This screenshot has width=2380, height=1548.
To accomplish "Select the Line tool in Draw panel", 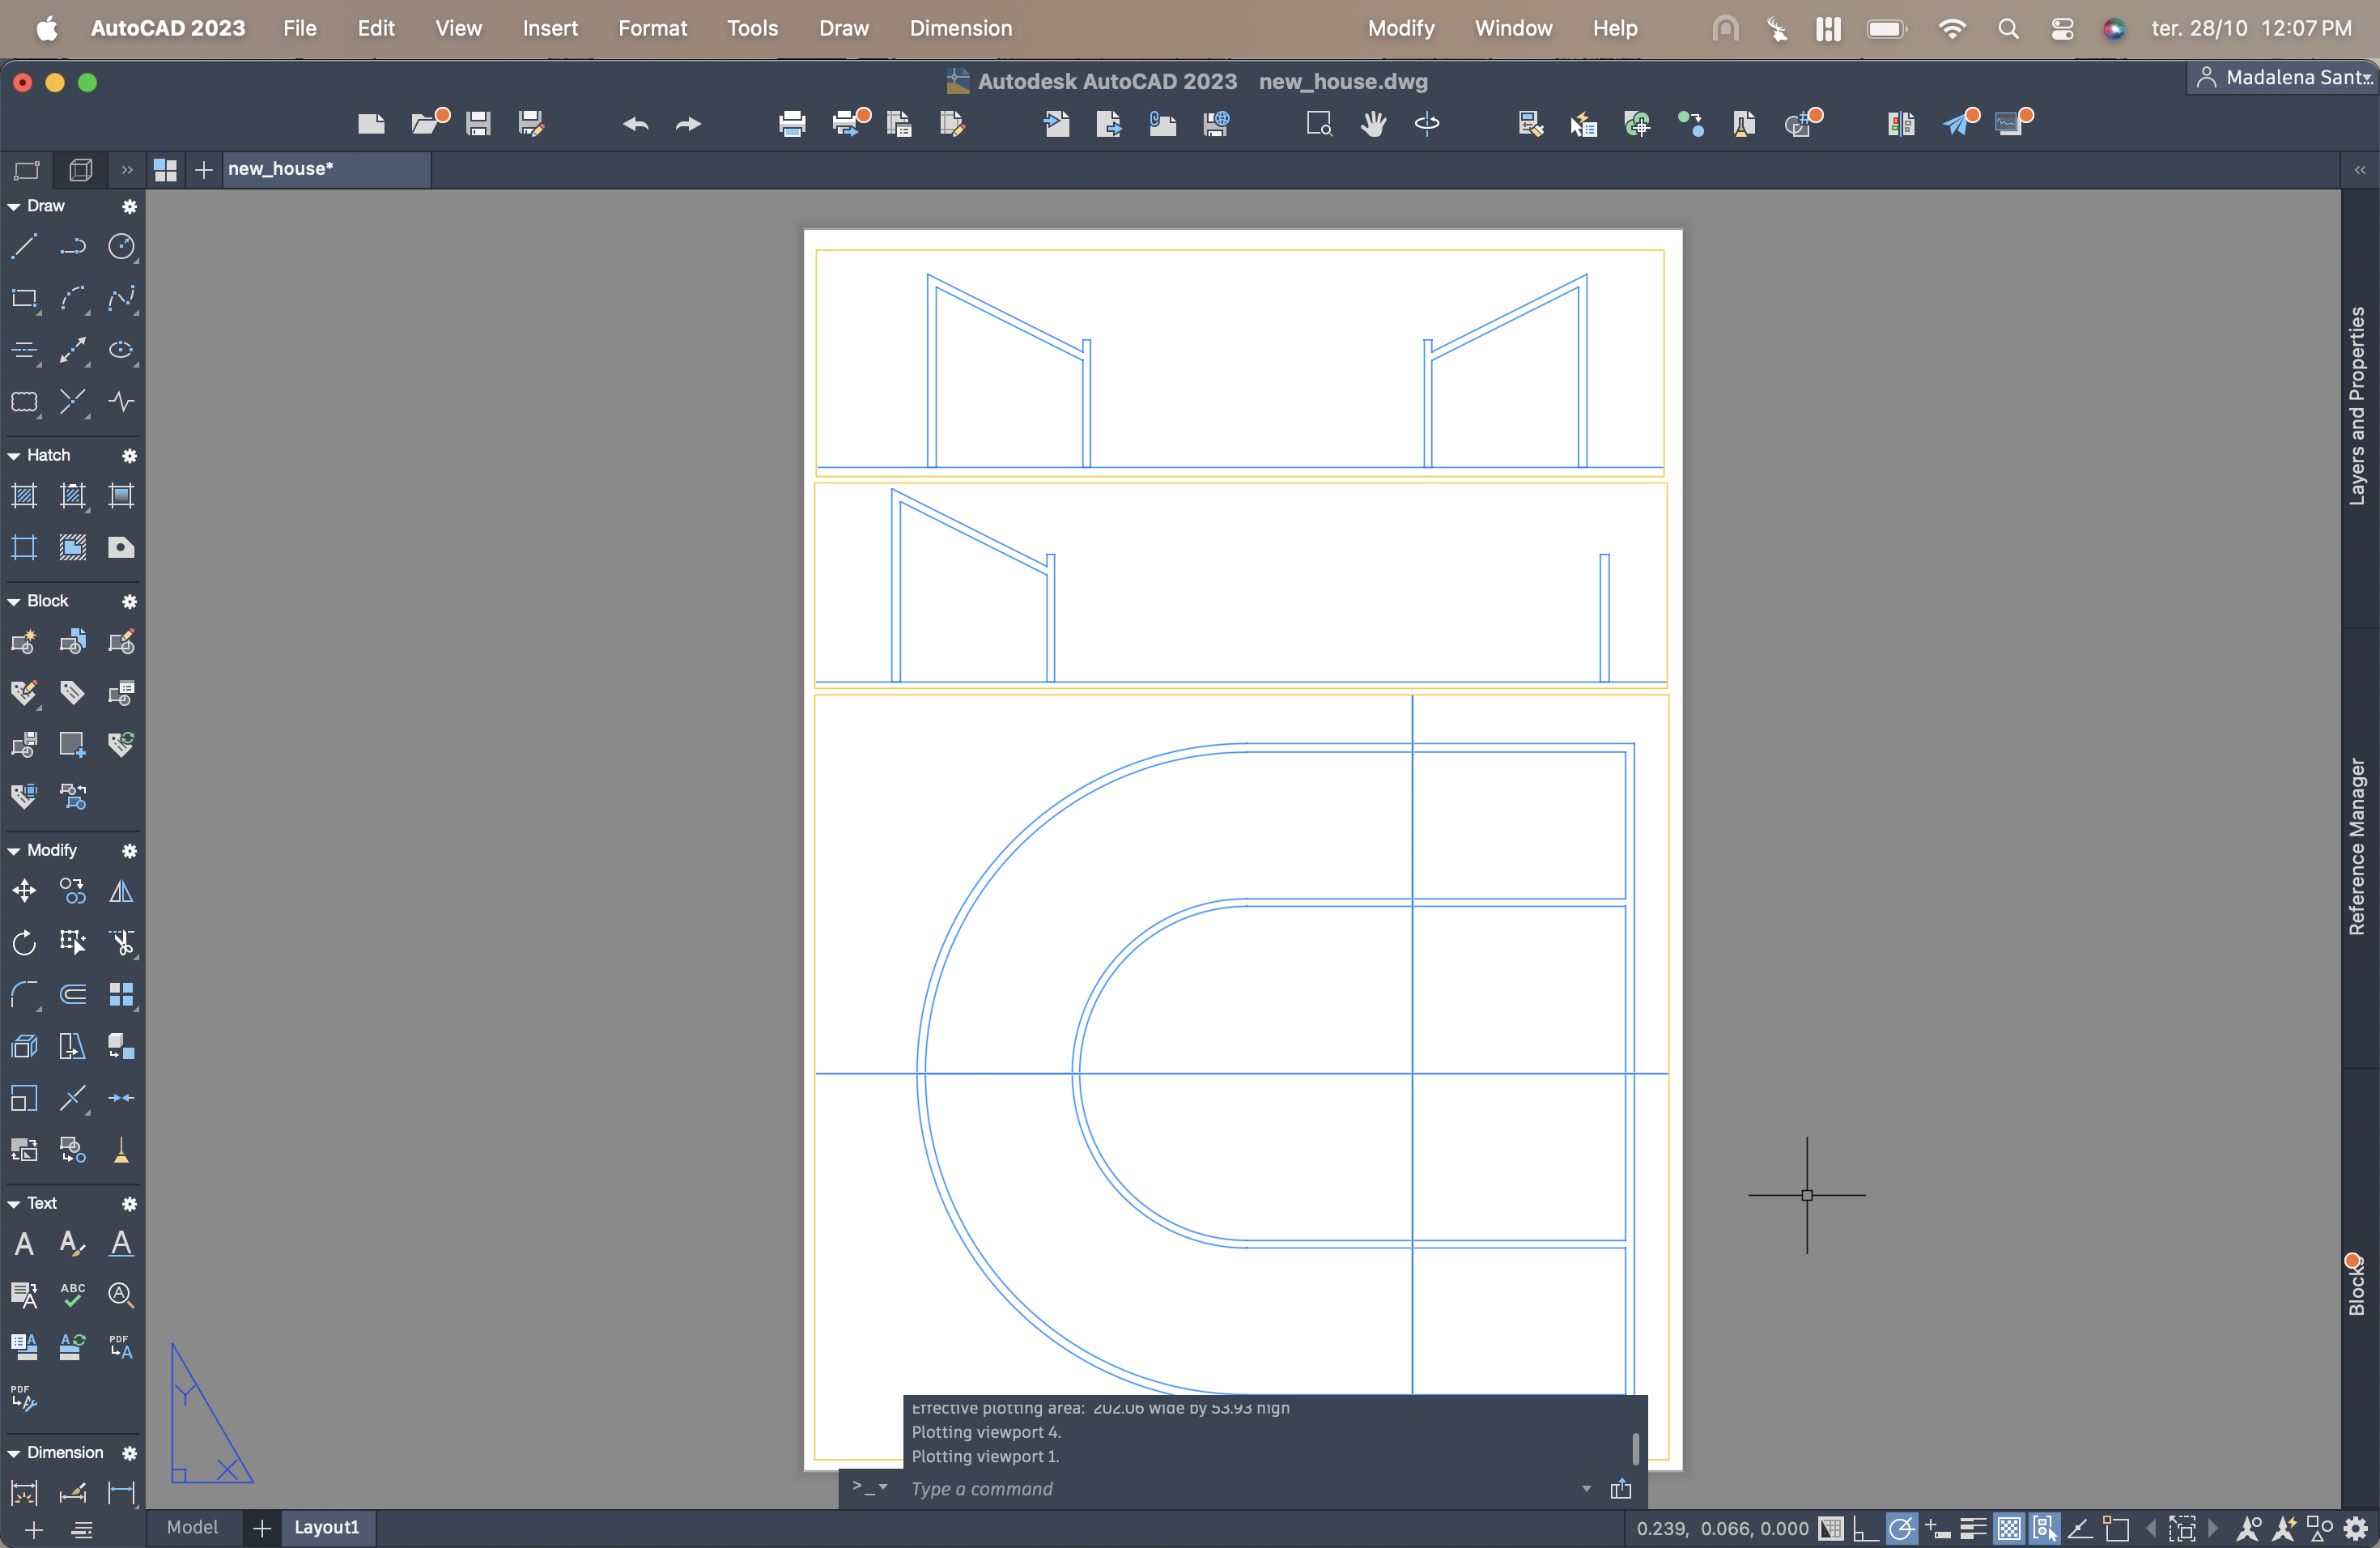I will coord(24,246).
